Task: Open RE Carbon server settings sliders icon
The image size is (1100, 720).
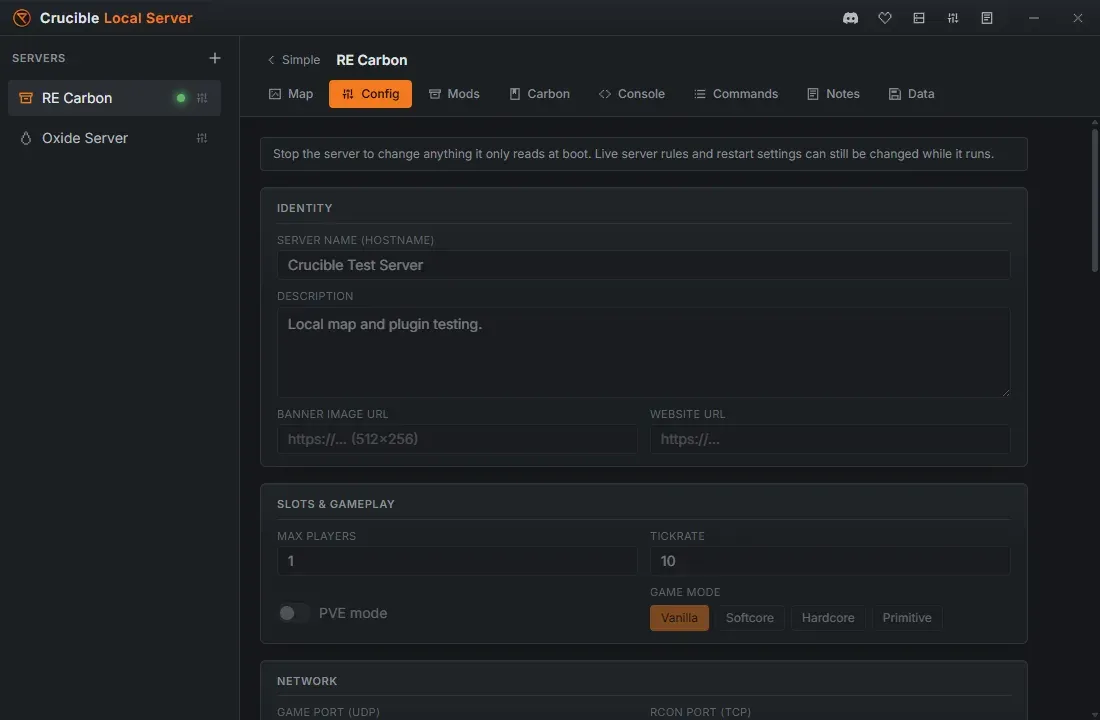Action: click(x=202, y=98)
